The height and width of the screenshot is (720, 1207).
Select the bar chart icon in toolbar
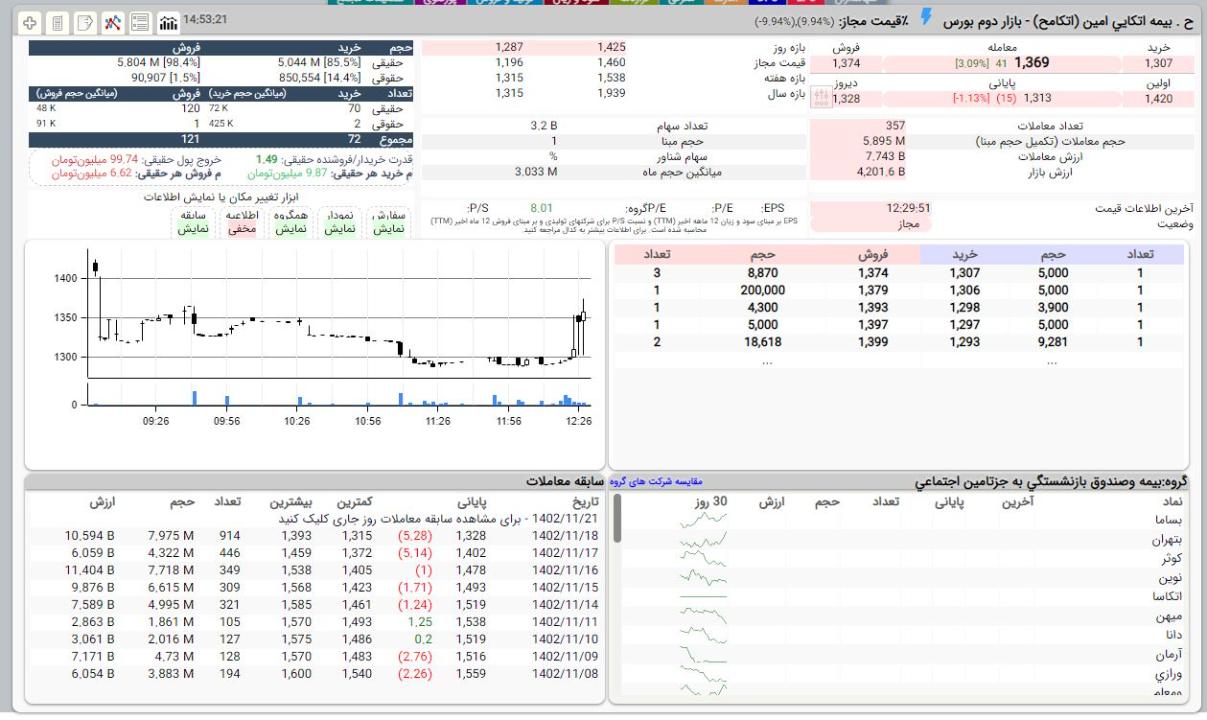[167, 21]
